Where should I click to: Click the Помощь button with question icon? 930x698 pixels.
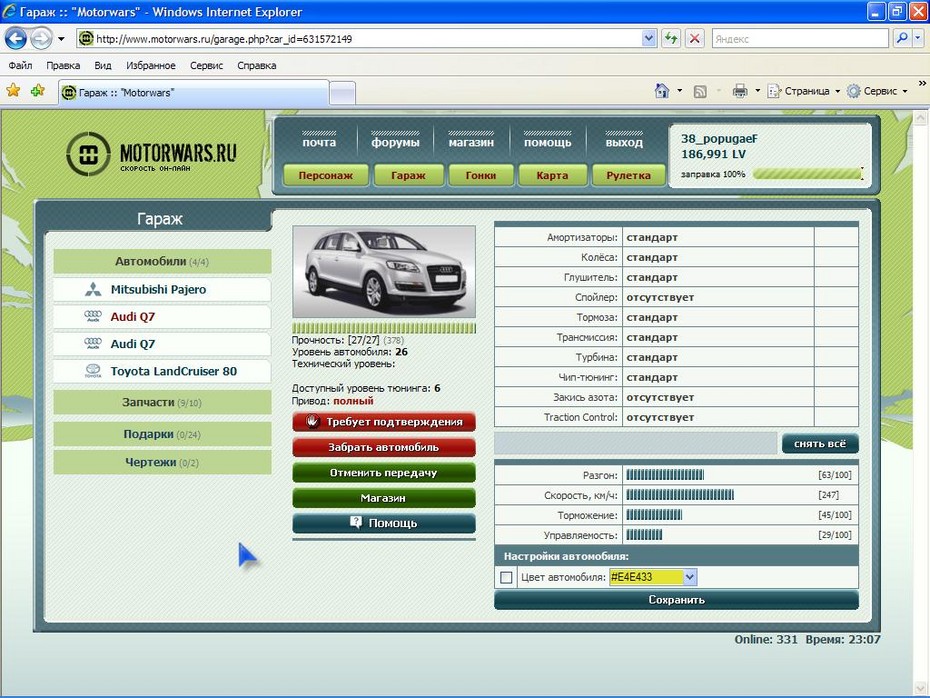tap(384, 523)
